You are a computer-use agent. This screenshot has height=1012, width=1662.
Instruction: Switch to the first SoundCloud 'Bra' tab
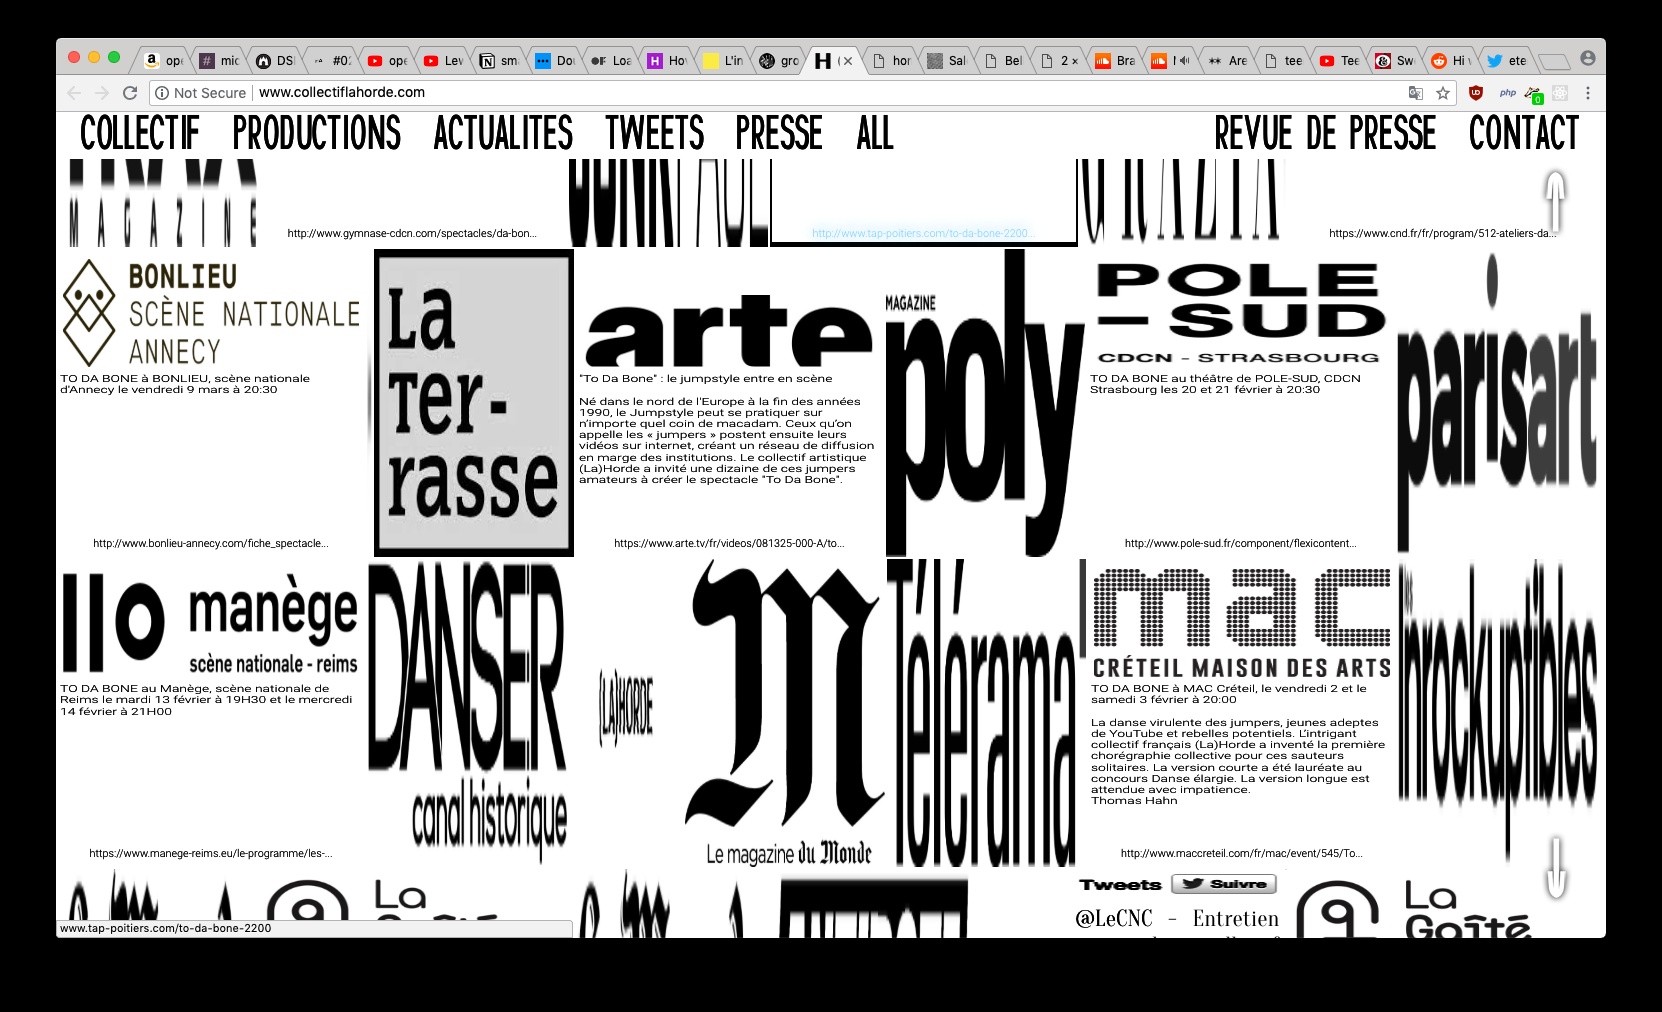(x=1115, y=61)
